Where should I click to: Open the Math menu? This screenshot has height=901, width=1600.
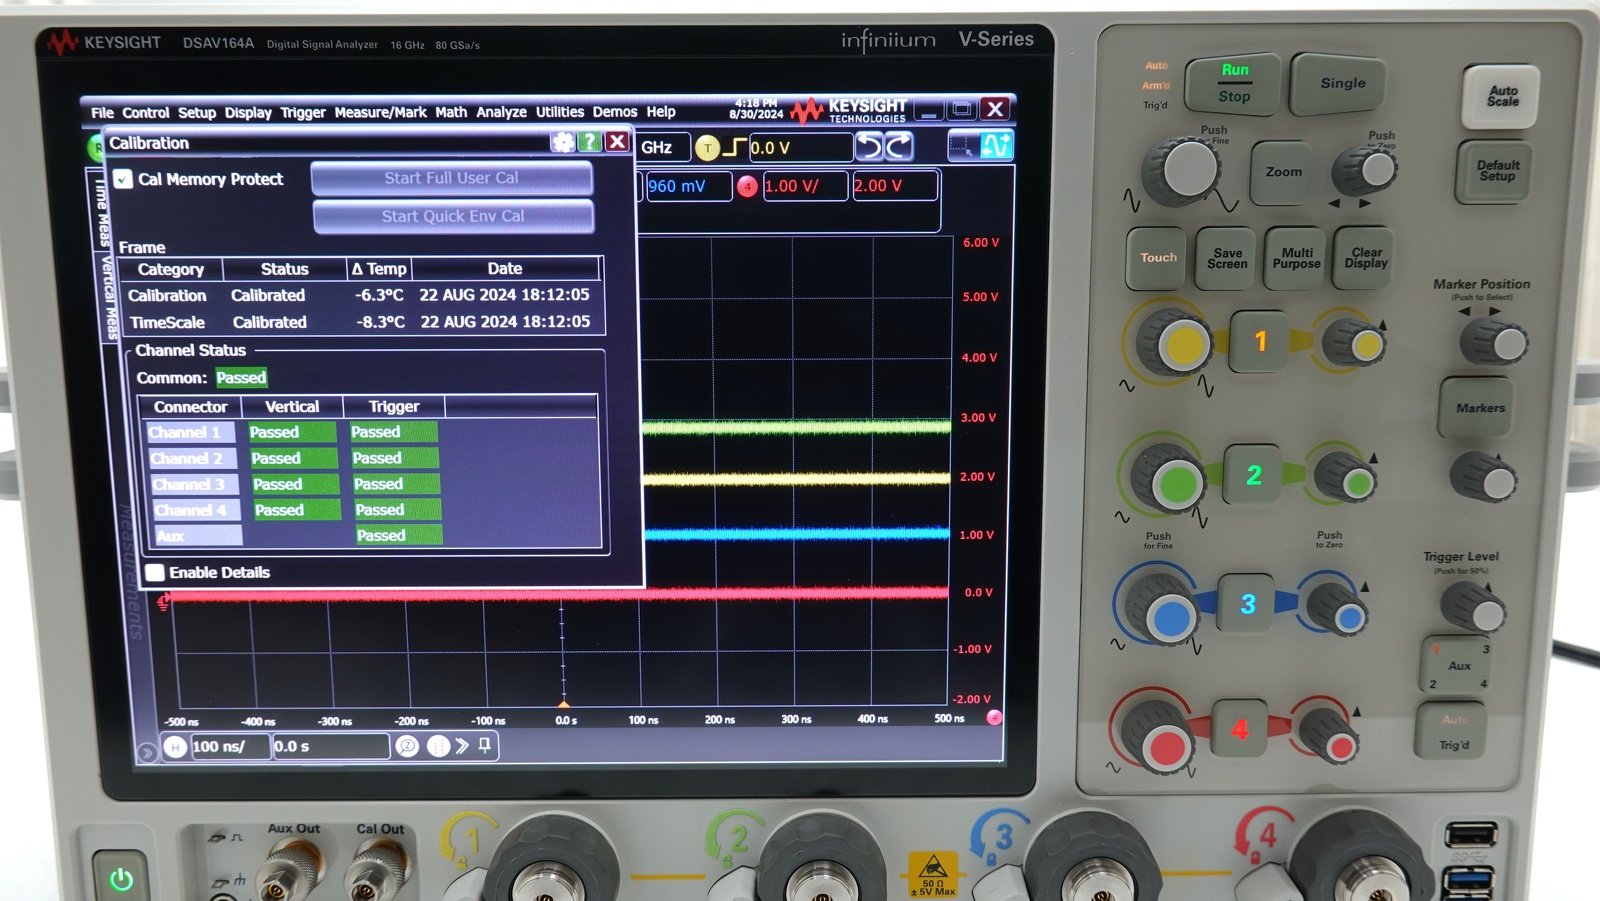pos(451,112)
